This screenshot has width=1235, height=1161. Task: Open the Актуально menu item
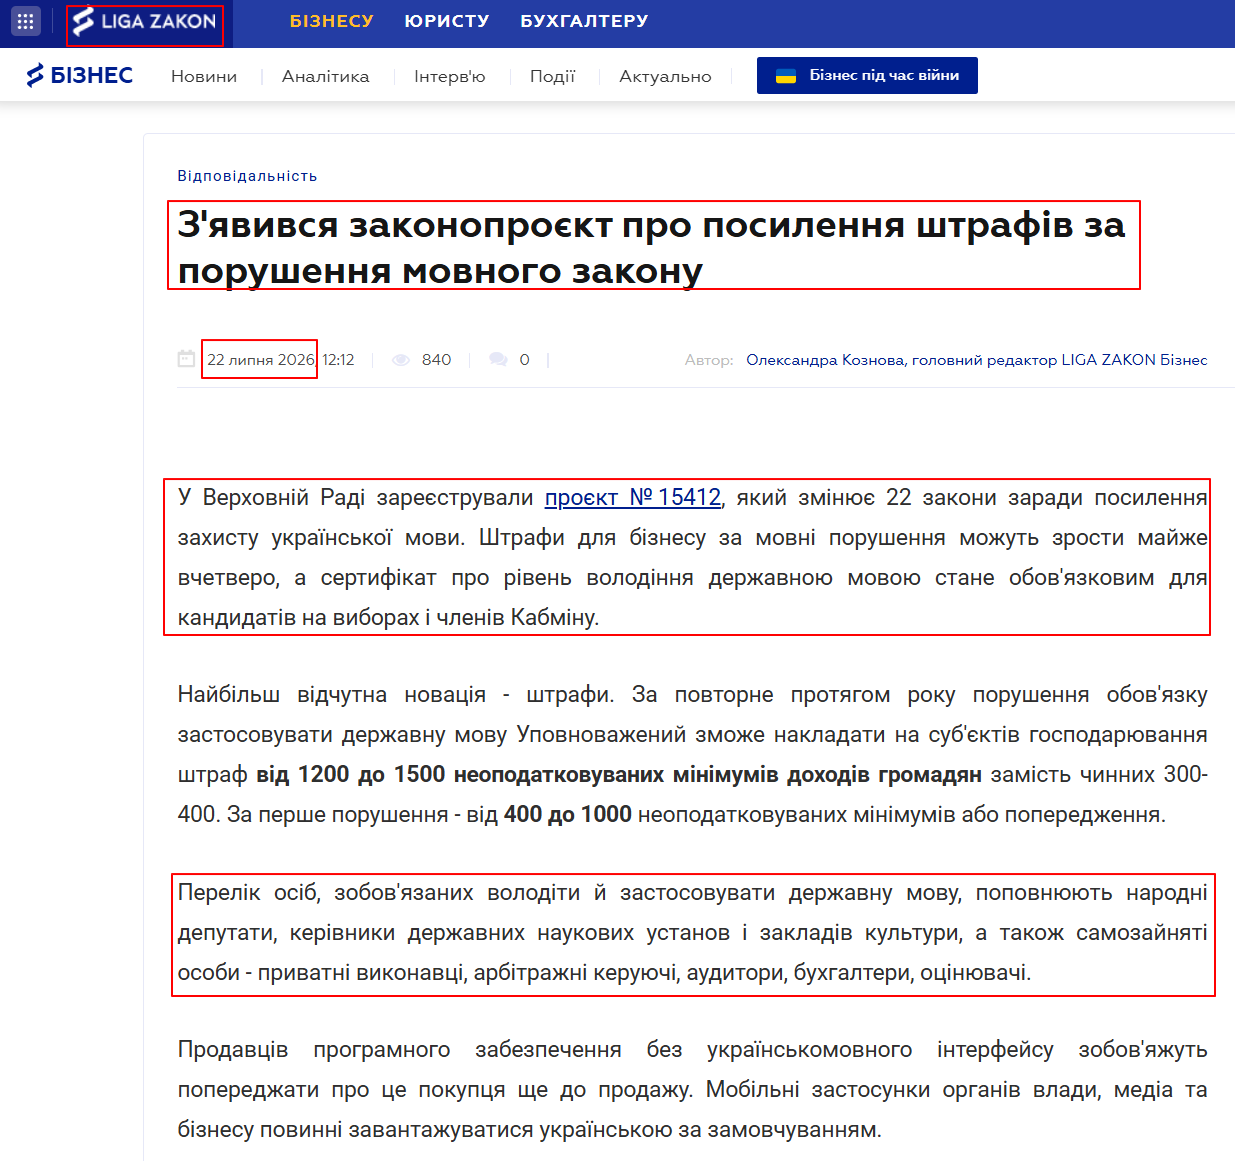(665, 76)
